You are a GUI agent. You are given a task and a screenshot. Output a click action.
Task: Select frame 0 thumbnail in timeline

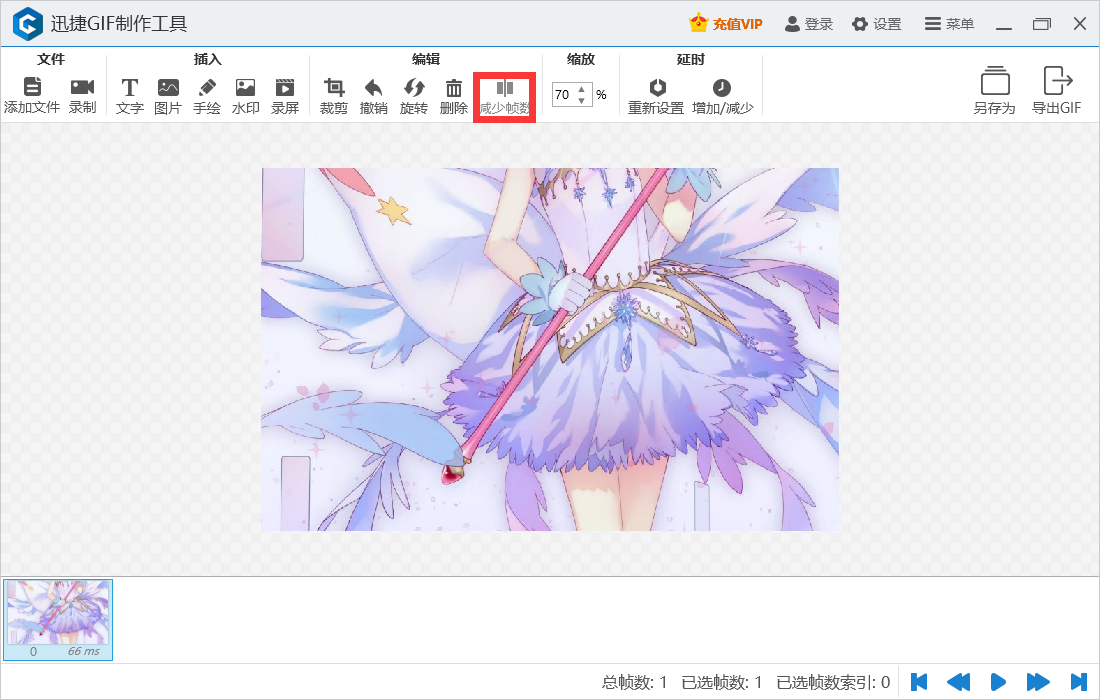coord(58,620)
